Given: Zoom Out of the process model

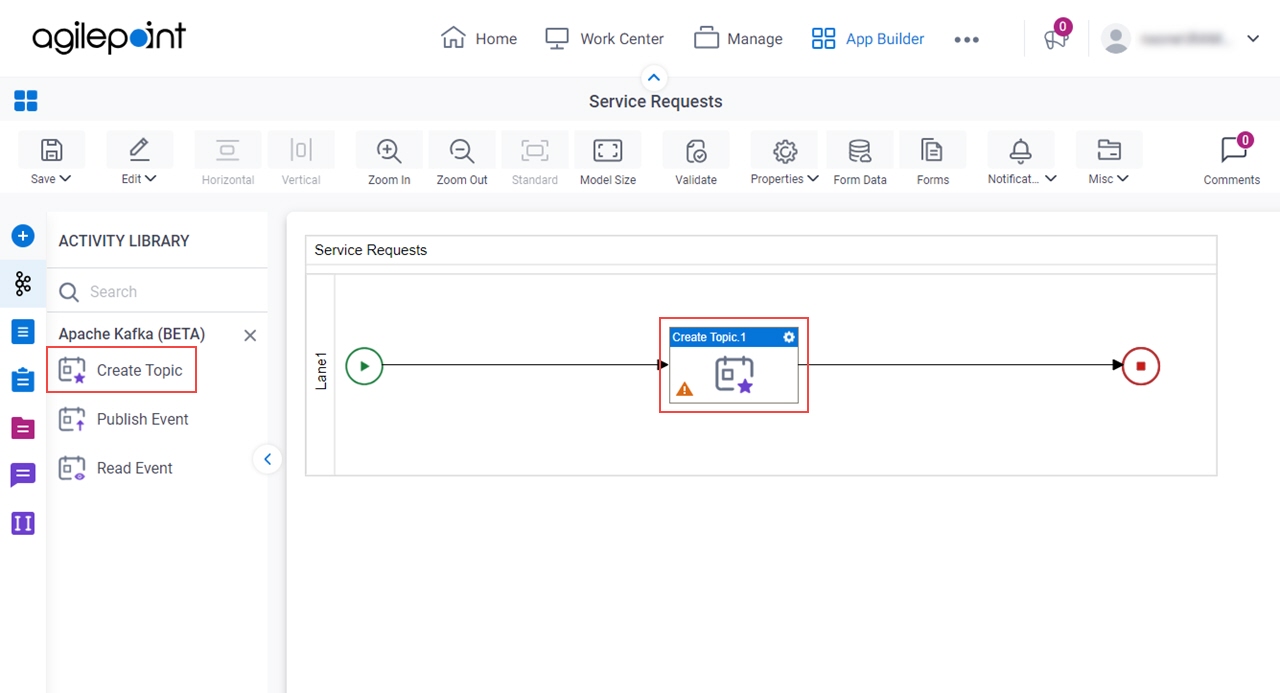Looking at the screenshot, I should (462, 151).
